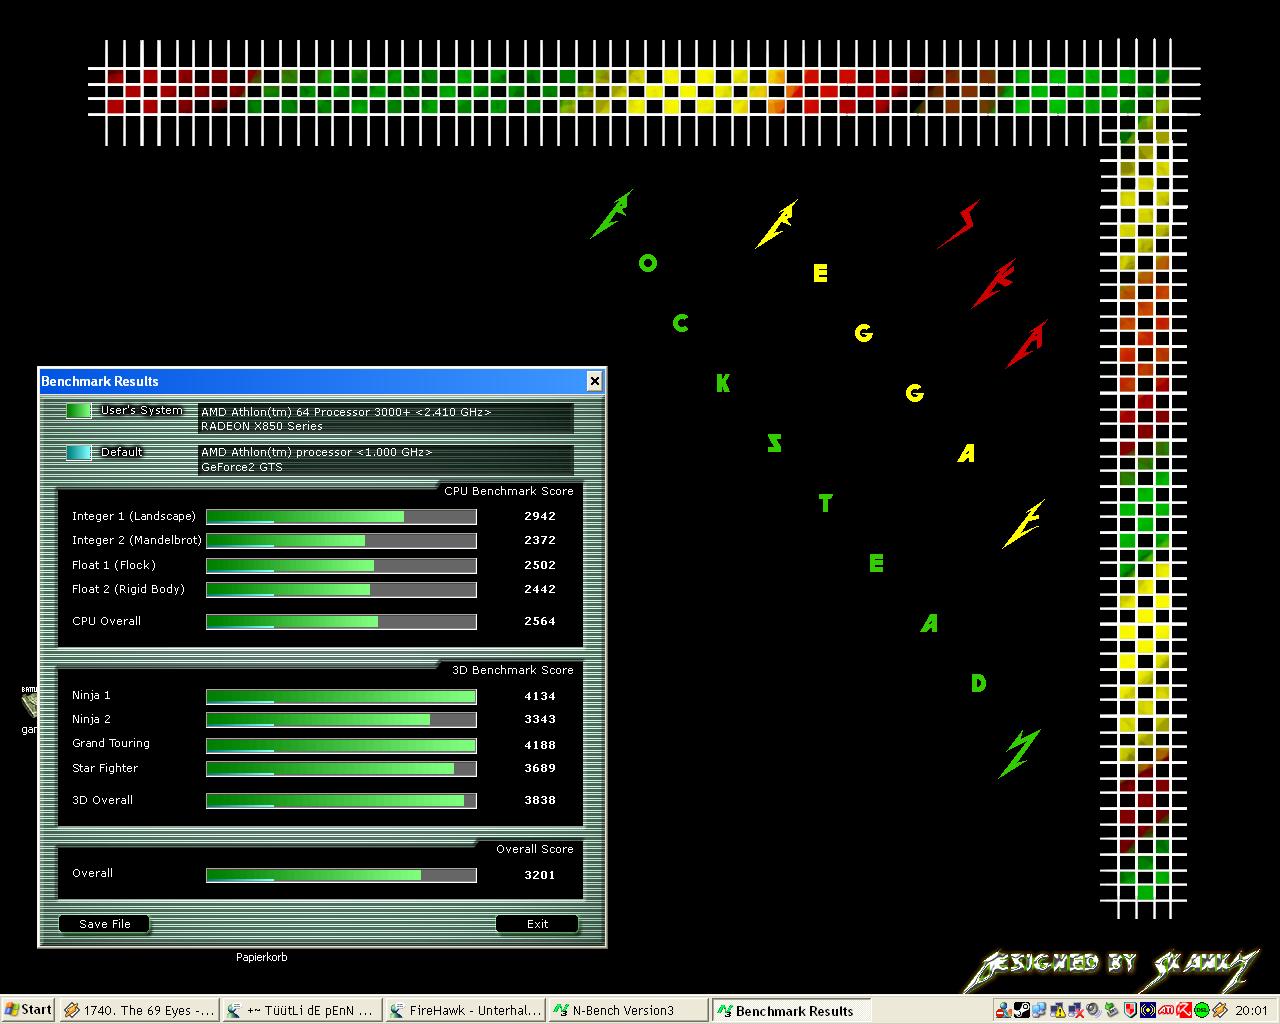This screenshot has height=1024, width=1280.
Task: Click the disconnected network tray icon
Action: coord(1076,1010)
